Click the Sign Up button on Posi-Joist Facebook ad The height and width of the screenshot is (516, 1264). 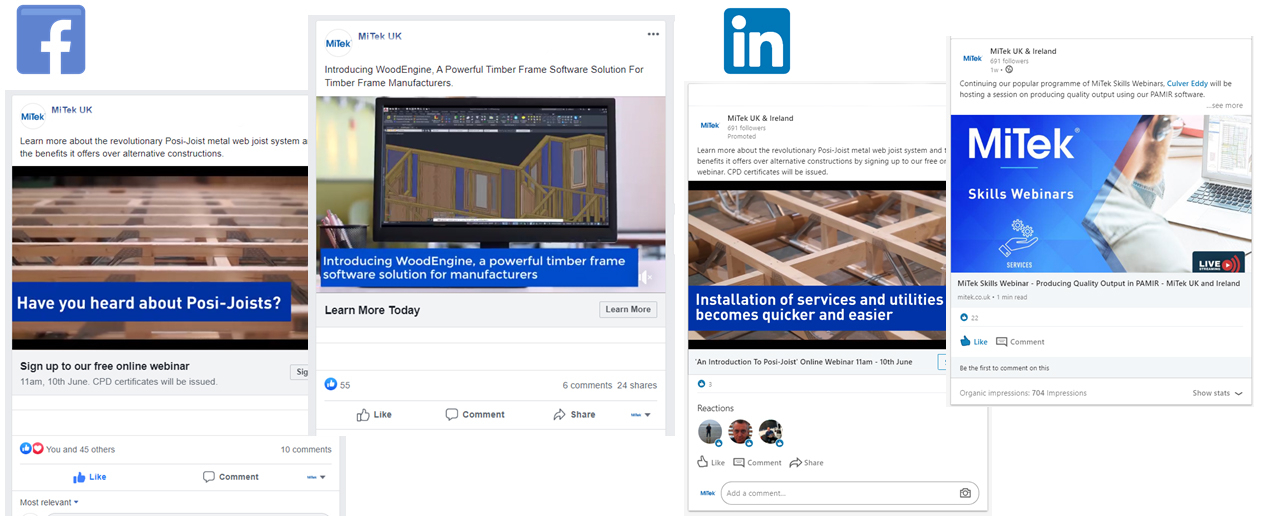point(300,372)
